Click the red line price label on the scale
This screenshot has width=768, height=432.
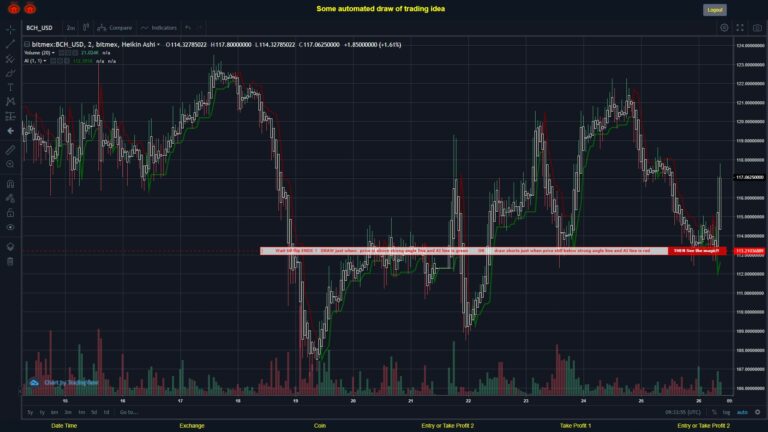pos(750,251)
